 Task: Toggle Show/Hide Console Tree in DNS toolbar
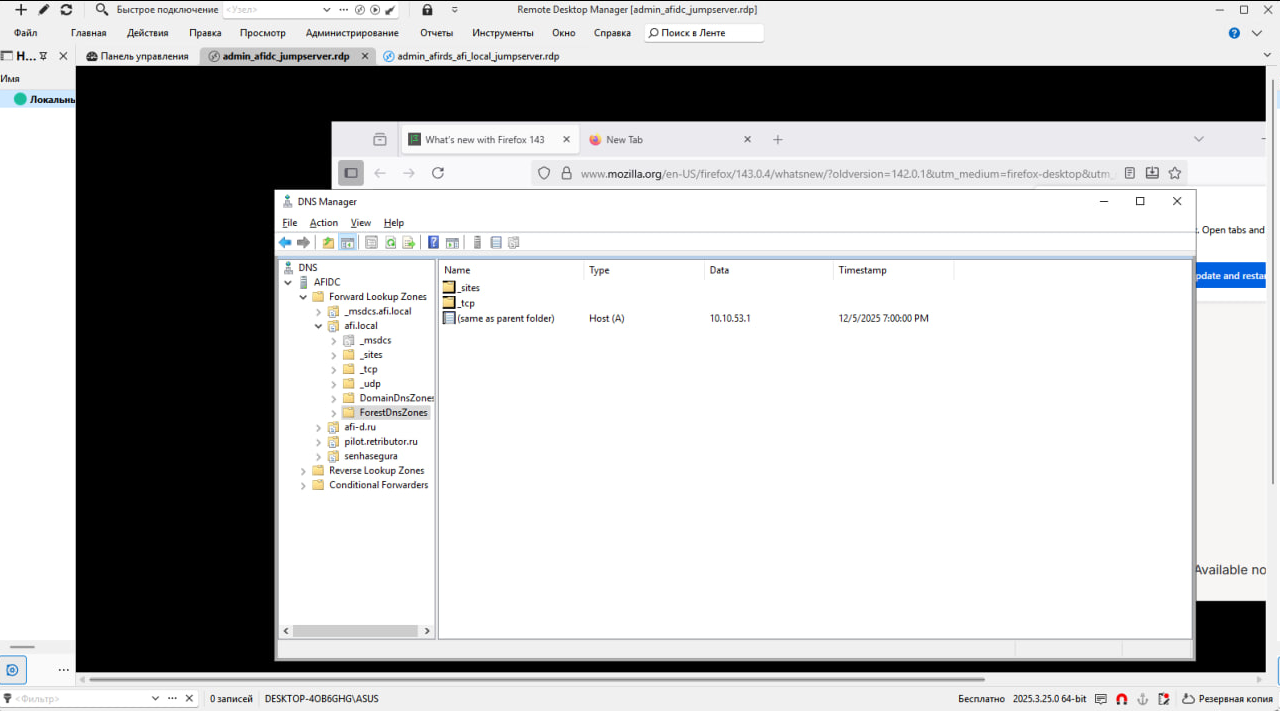(347, 242)
